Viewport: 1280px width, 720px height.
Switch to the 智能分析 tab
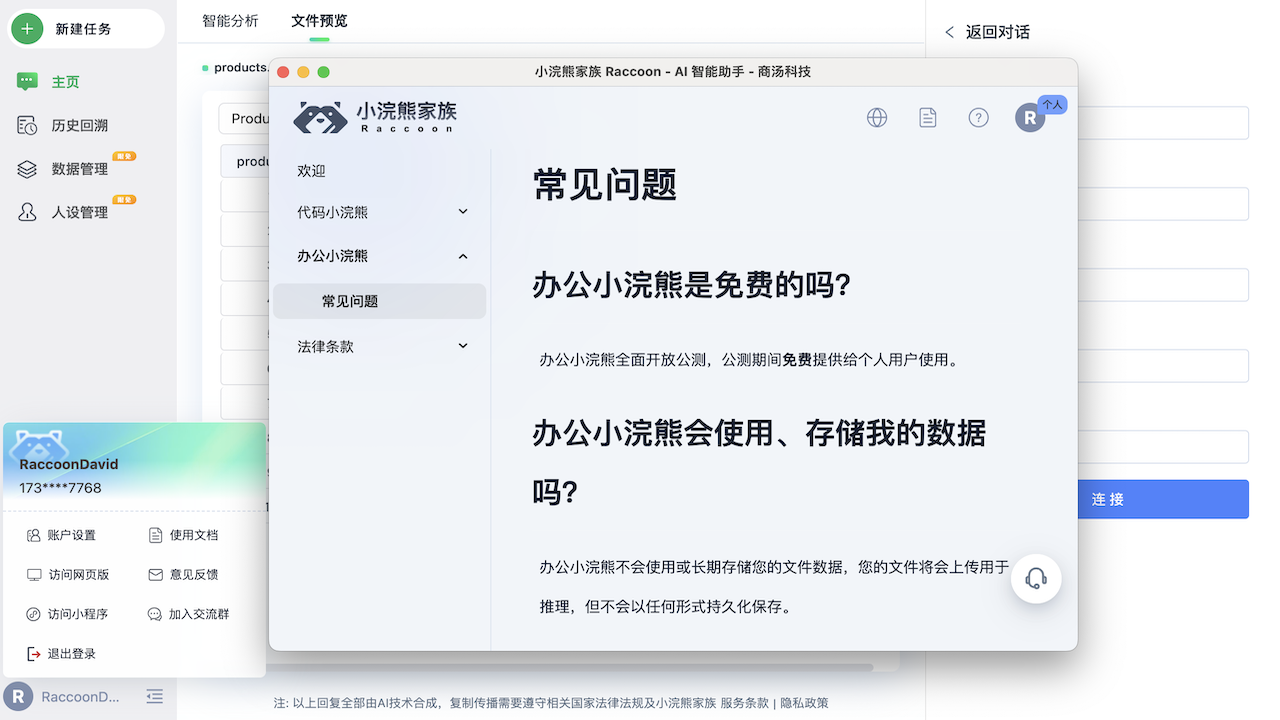(x=230, y=20)
